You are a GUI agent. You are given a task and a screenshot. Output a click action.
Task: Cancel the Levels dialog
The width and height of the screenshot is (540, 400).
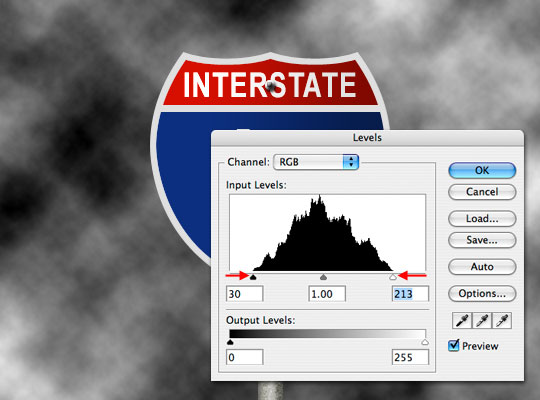click(482, 192)
